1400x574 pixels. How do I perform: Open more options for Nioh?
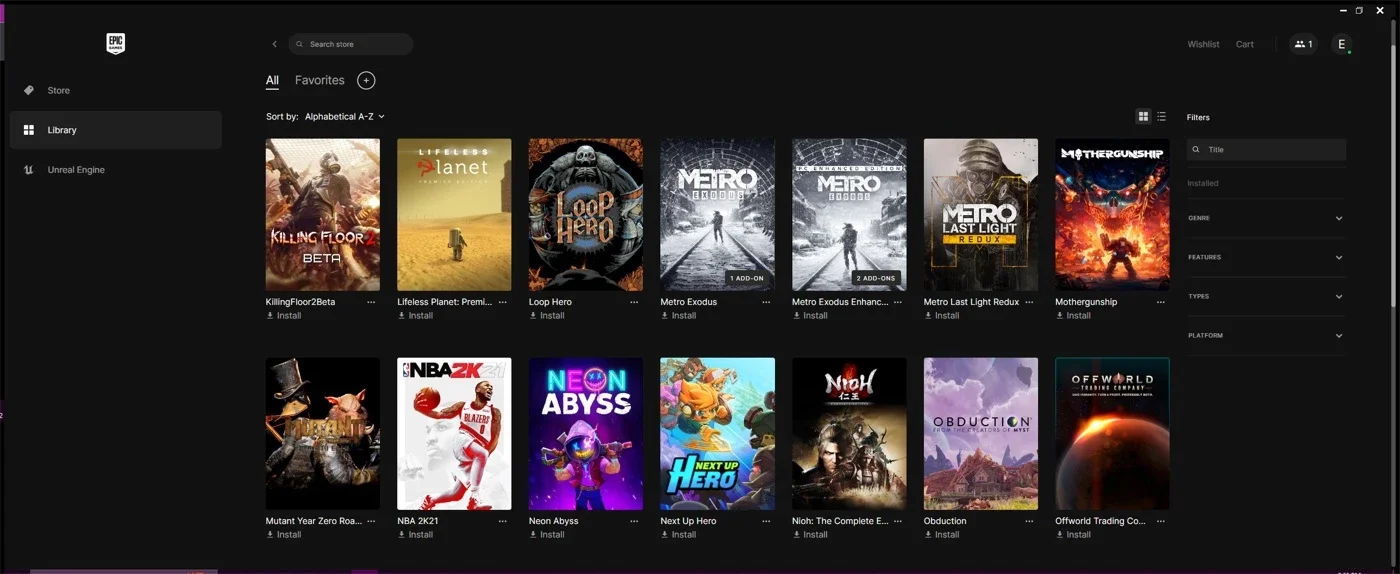coord(898,521)
